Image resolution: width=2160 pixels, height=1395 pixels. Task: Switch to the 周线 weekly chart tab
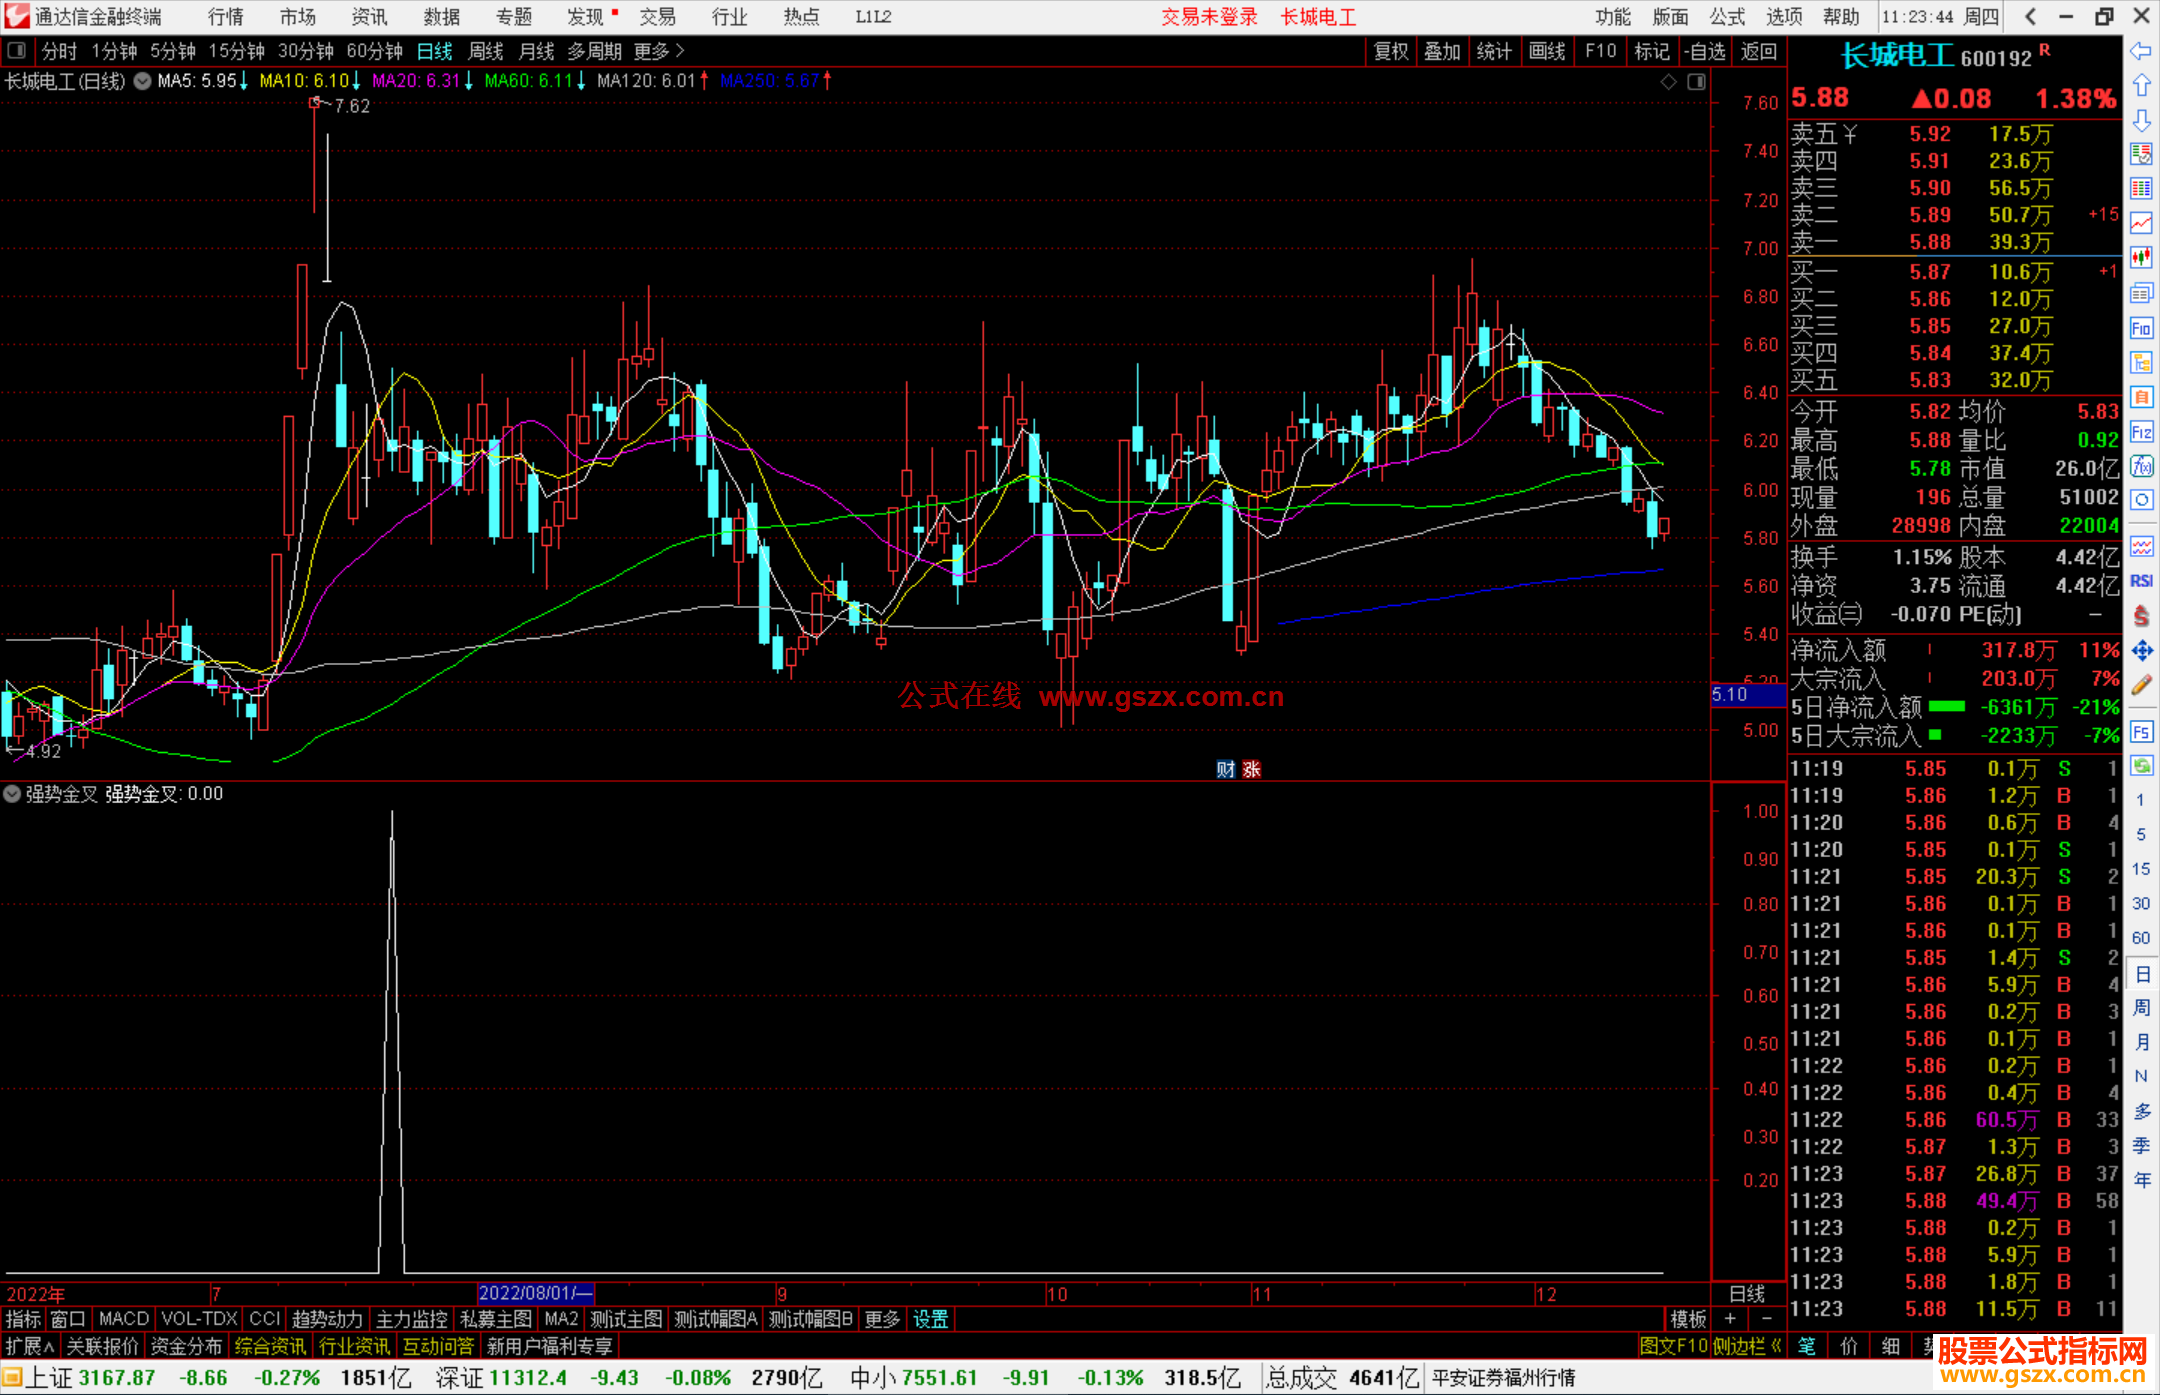click(x=485, y=51)
